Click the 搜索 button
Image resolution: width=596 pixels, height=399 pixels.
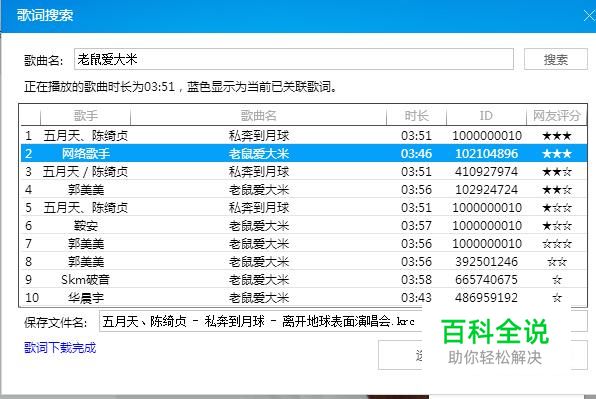[555, 59]
